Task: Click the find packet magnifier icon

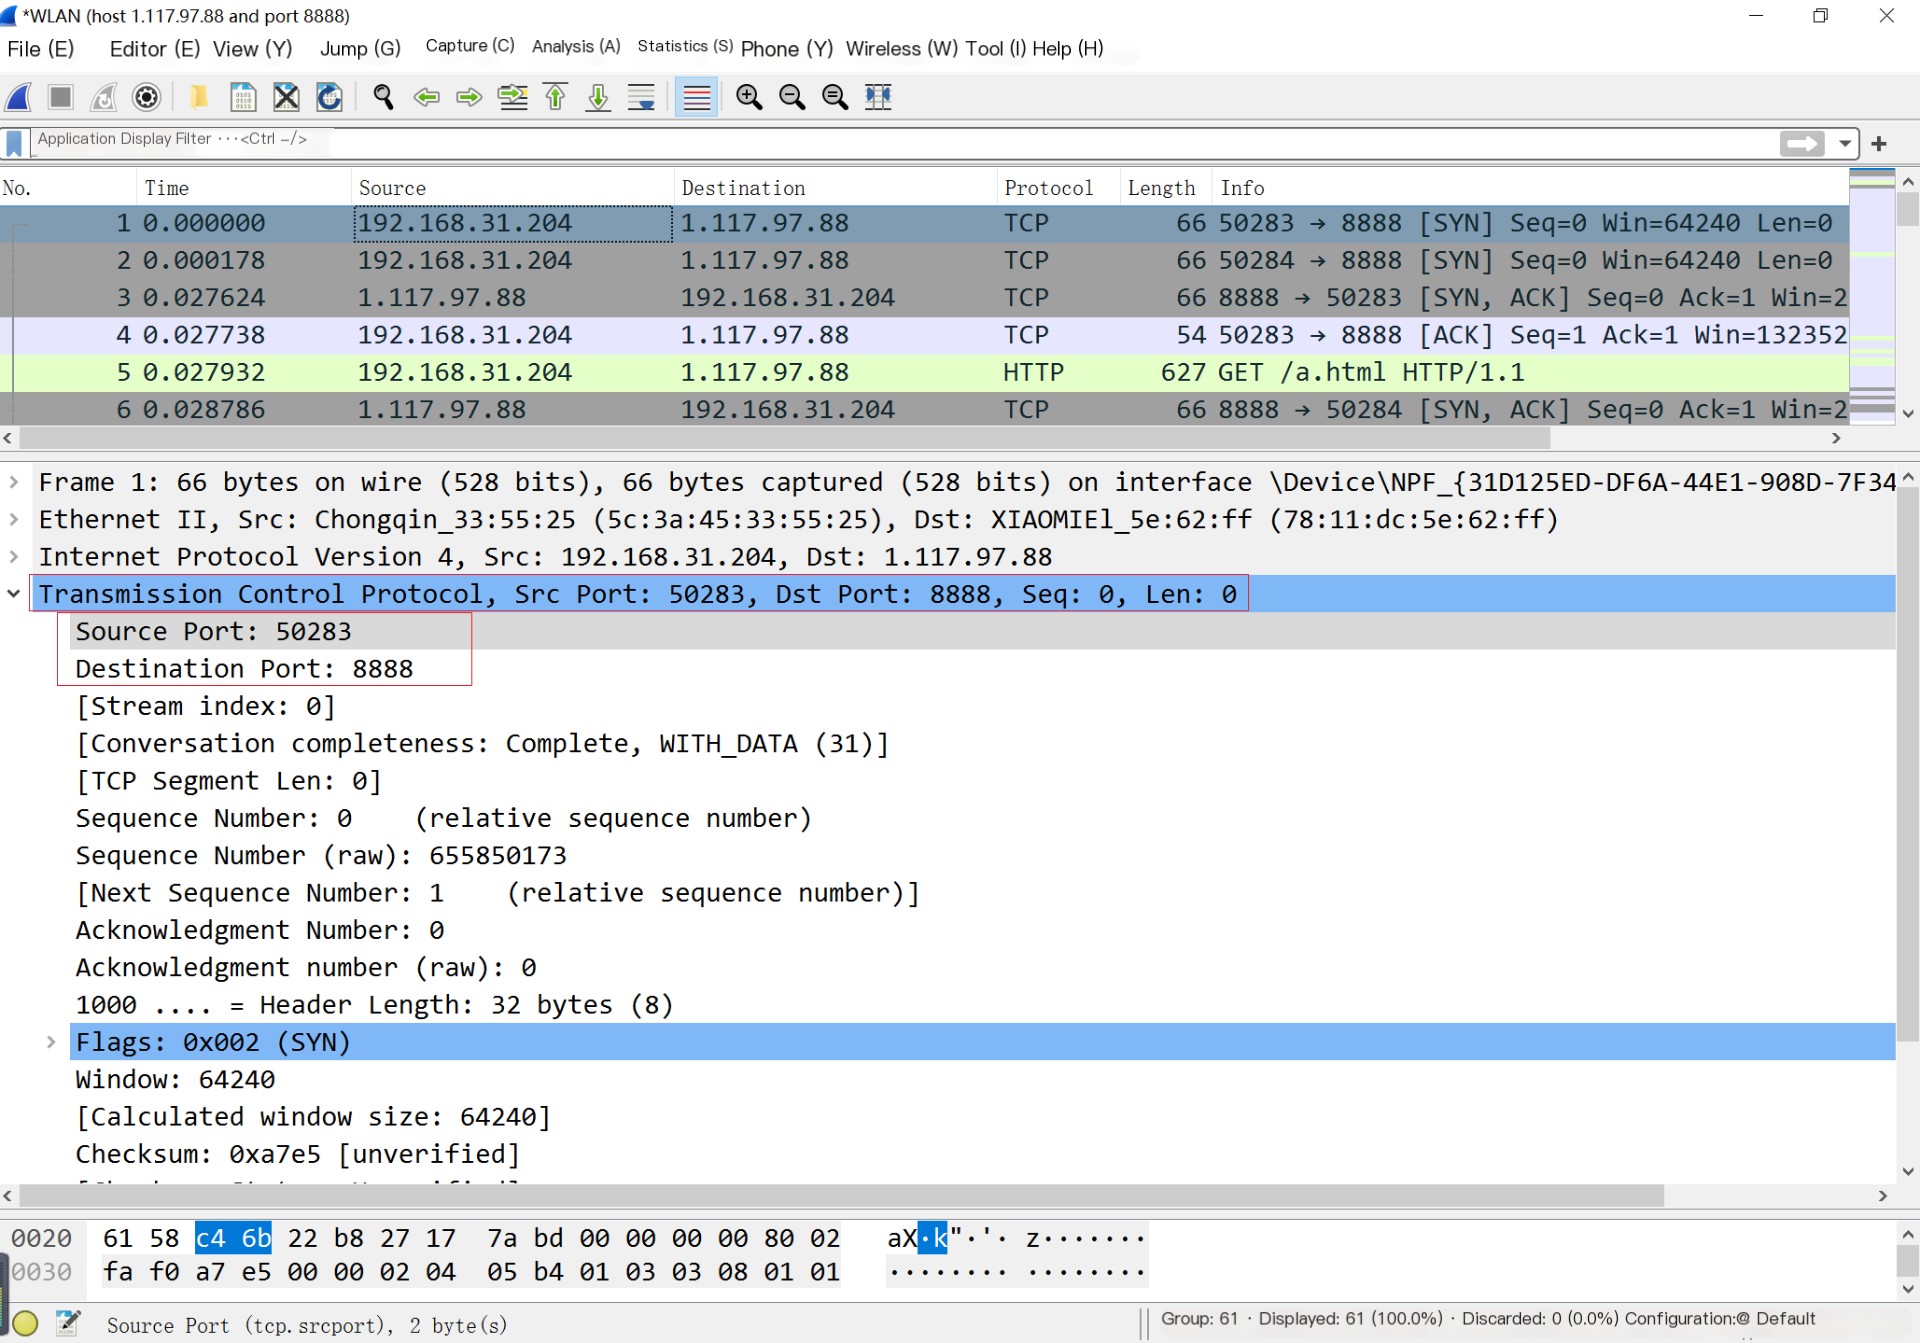Action: pos(383,97)
